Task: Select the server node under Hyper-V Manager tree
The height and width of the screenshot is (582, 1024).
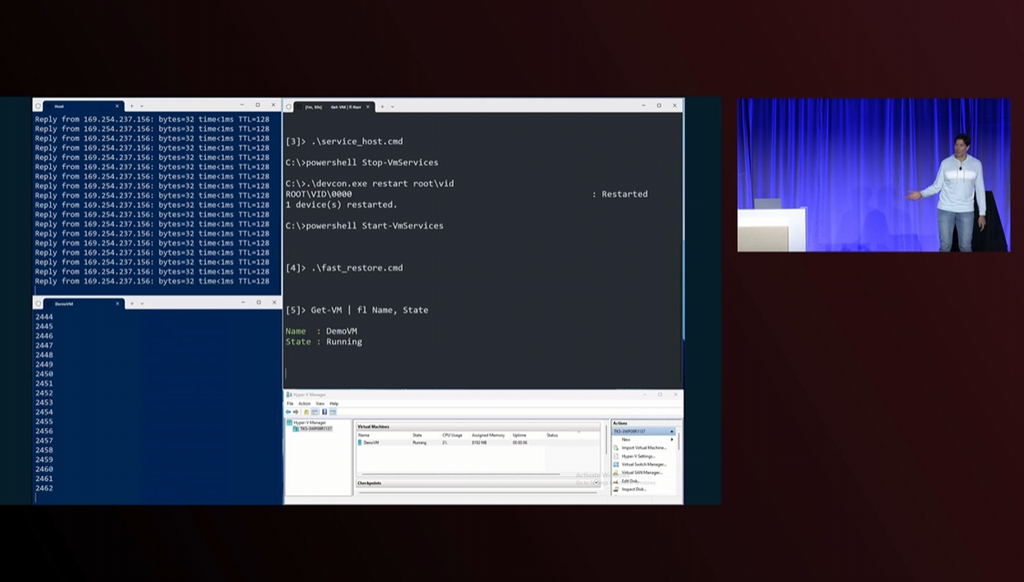Action: coord(314,429)
